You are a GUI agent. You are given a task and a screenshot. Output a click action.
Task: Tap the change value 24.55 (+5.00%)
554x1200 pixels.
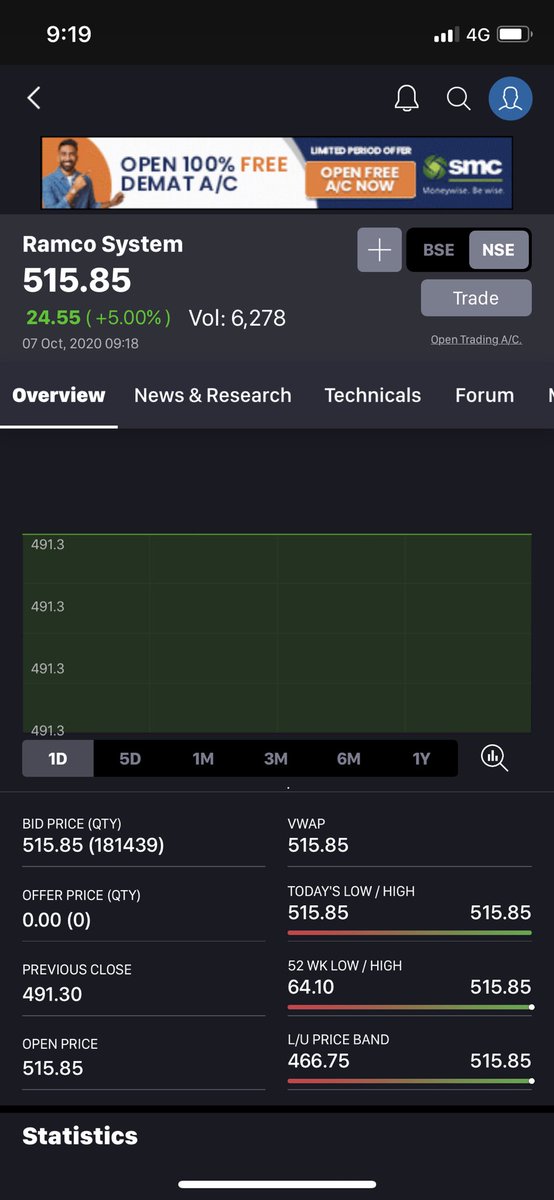click(x=98, y=318)
